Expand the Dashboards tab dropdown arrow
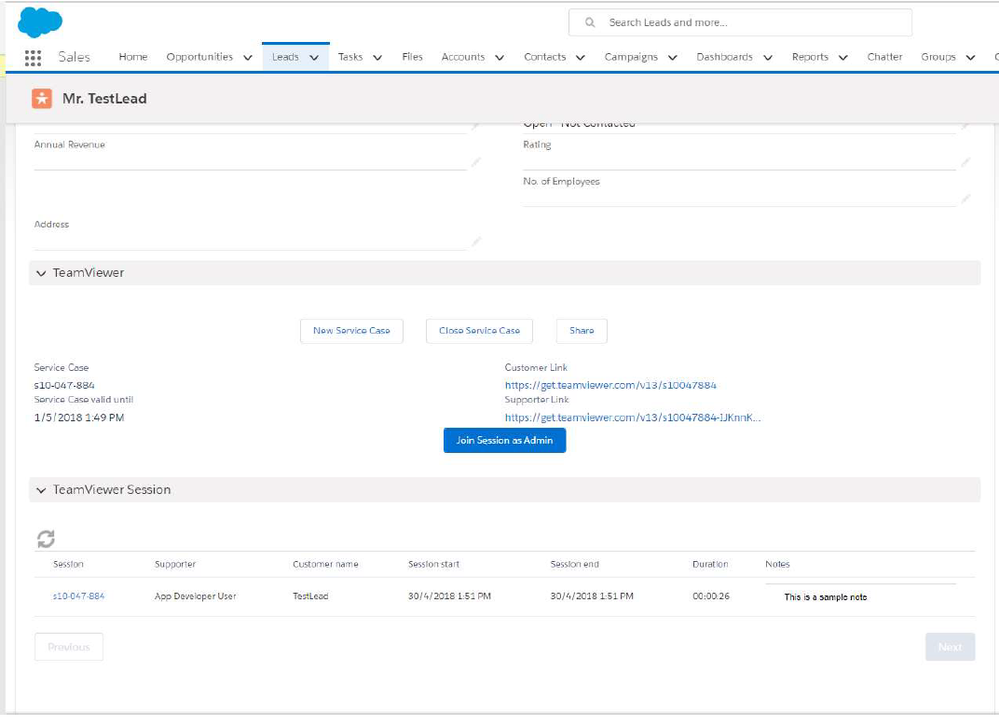 coord(768,57)
